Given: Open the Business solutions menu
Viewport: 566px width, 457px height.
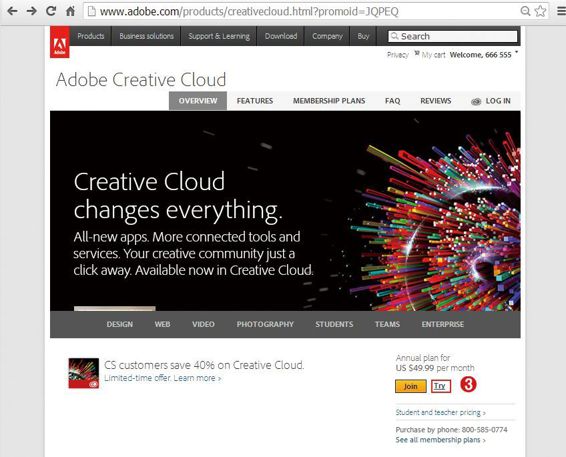Looking at the screenshot, I should [146, 36].
